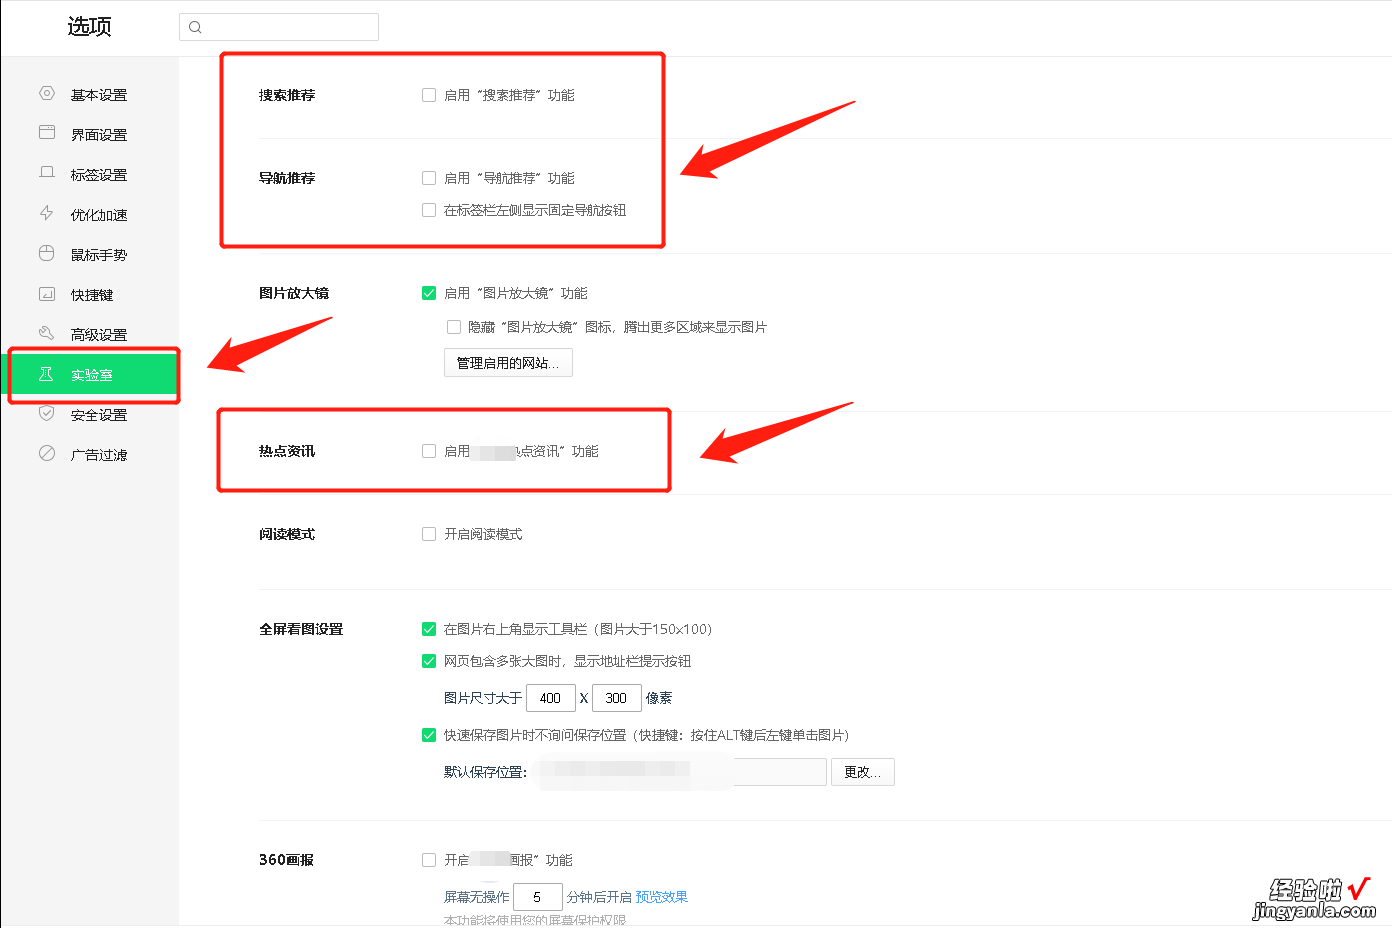
Task: Click the 全屏看图设置 section label
Action: pyautogui.click(x=301, y=629)
